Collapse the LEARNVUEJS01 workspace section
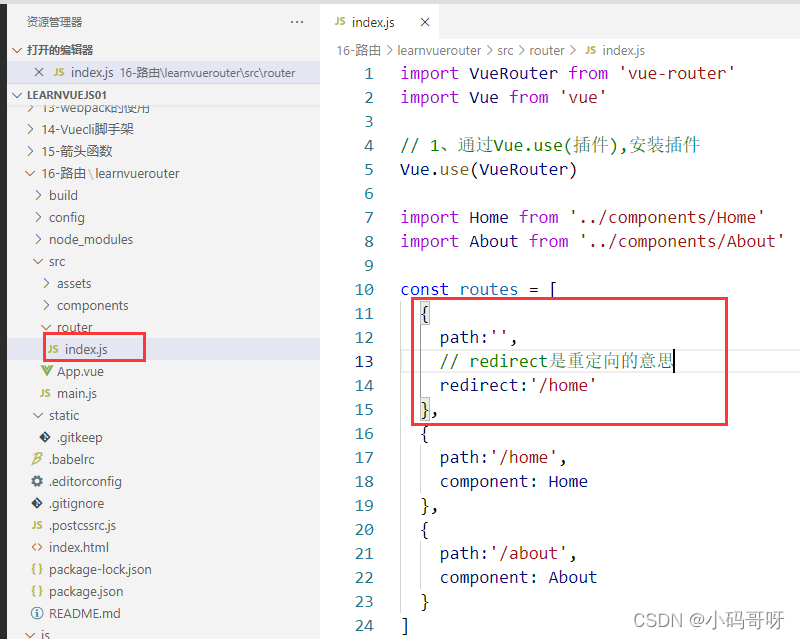This screenshot has height=639, width=800. 18,95
